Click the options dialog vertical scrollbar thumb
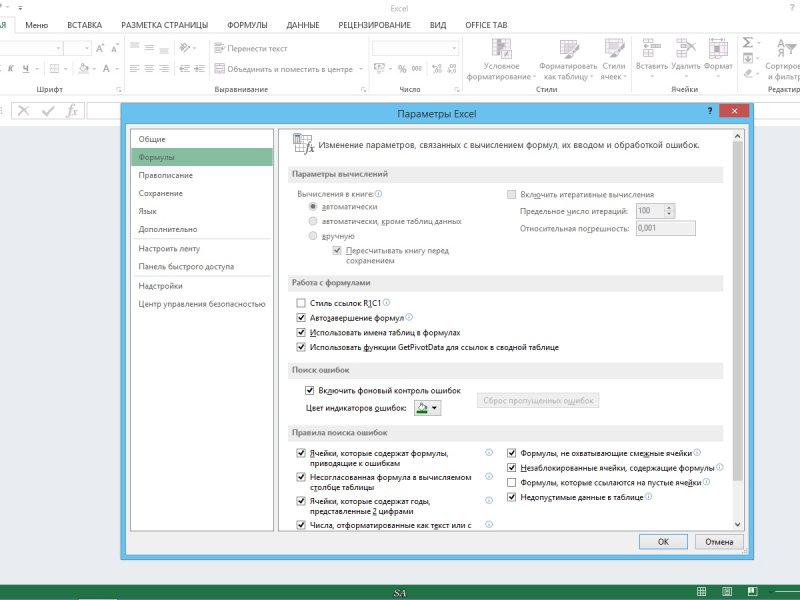This screenshot has height=600, width=800. point(737,311)
